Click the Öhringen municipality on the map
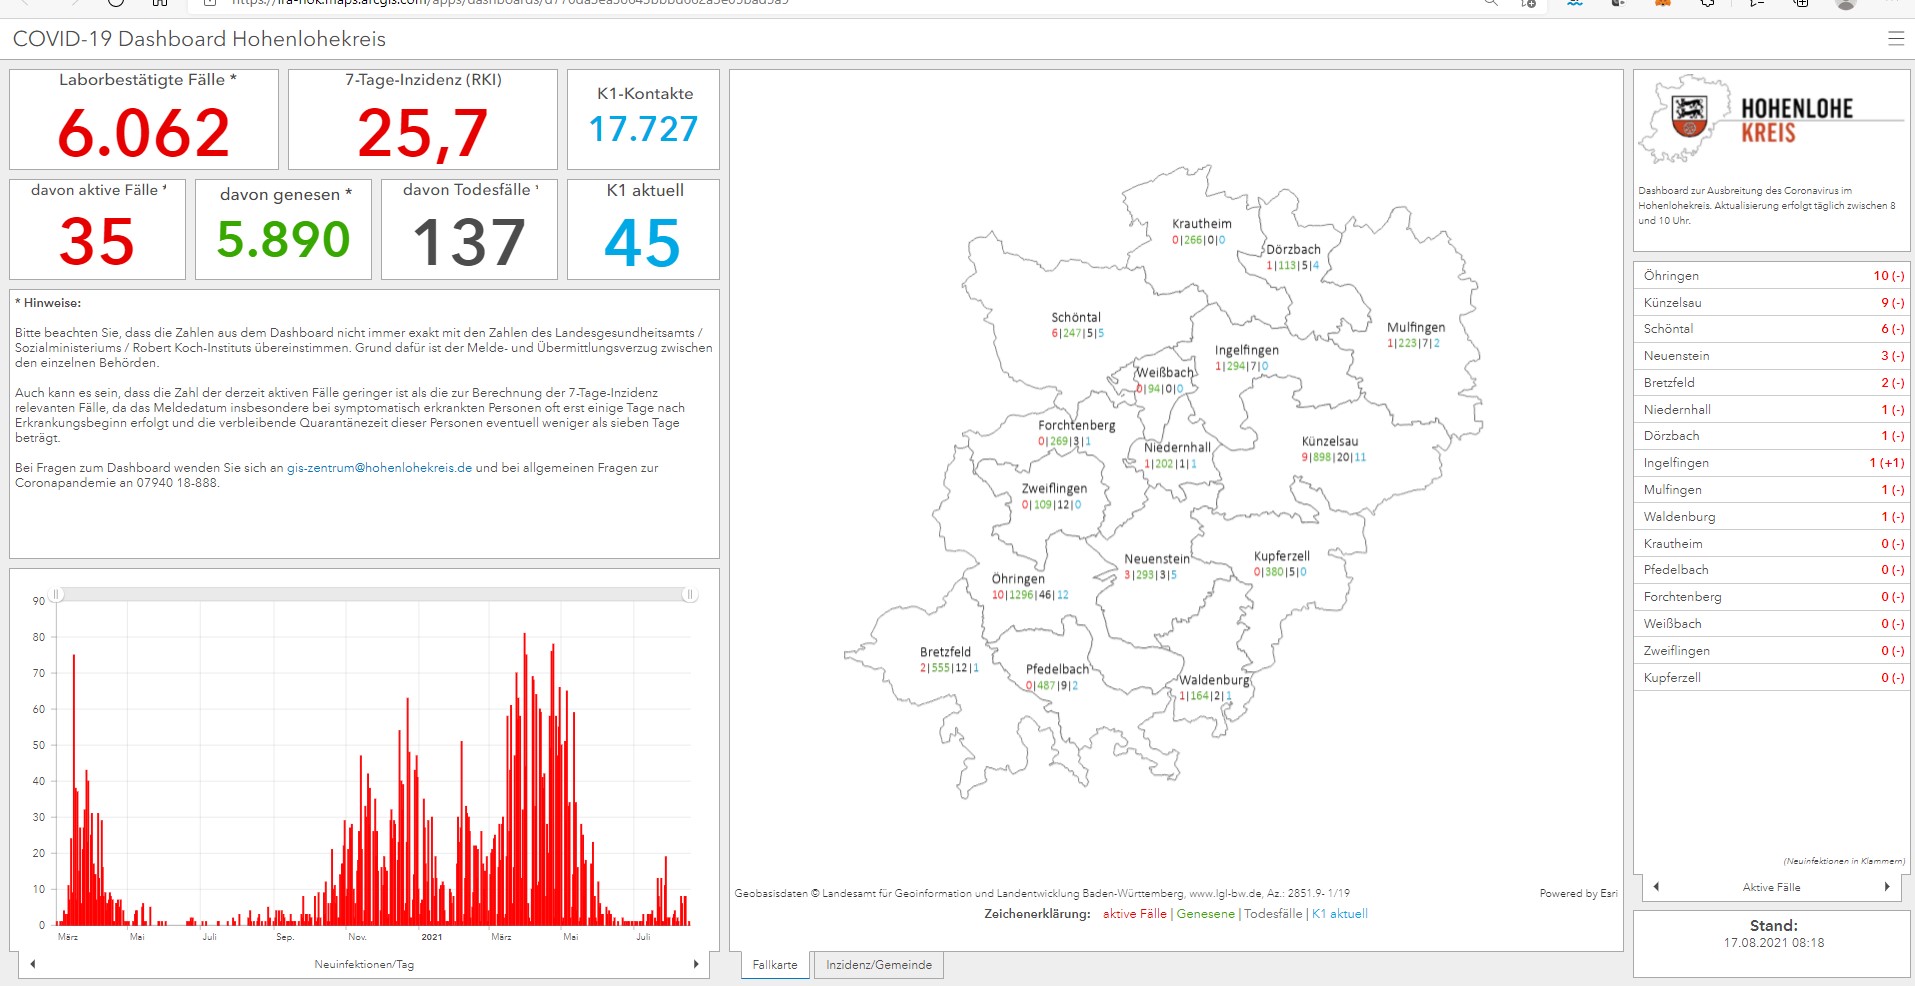The height and width of the screenshot is (986, 1915). pyautogui.click(x=1018, y=579)
